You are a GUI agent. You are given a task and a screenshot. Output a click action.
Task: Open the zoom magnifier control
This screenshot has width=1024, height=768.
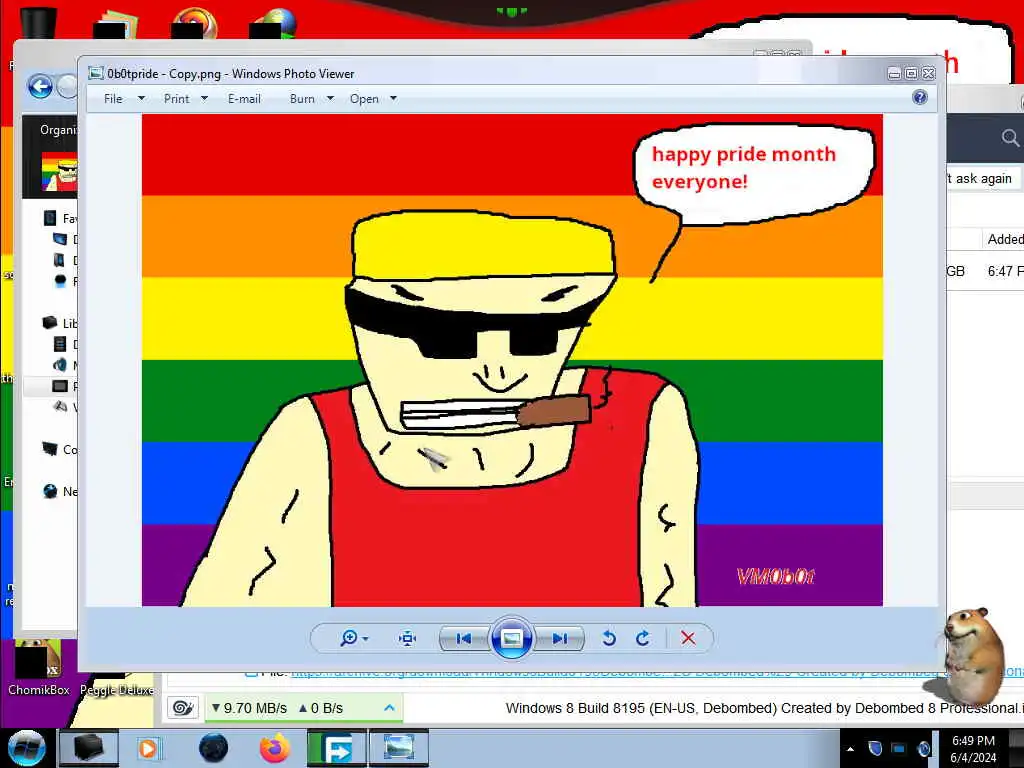(x=349, y=638)
